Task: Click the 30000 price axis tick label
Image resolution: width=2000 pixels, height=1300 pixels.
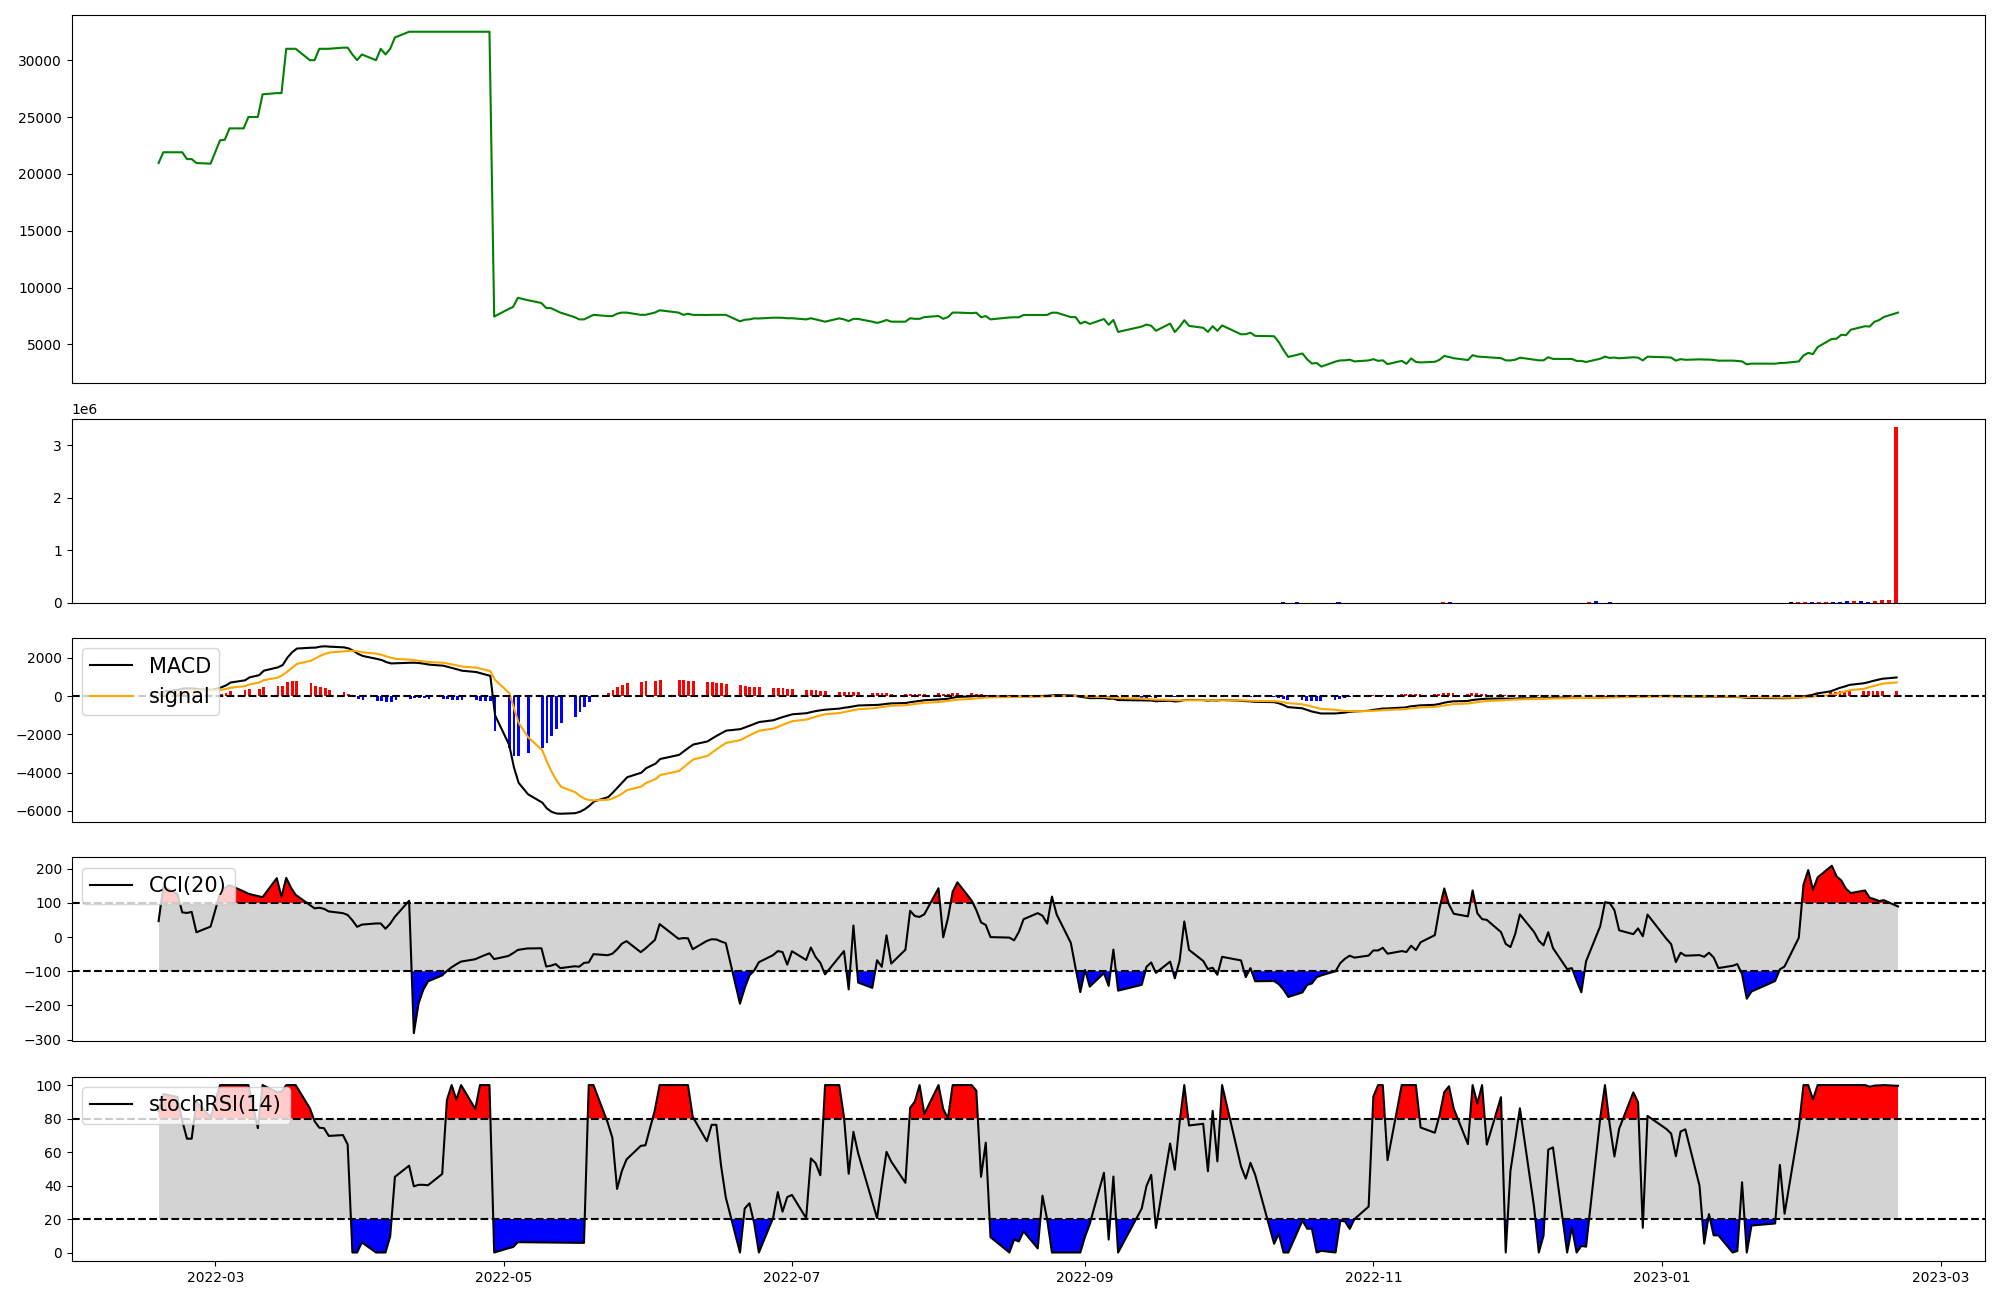Action: (x=40, y=61)
